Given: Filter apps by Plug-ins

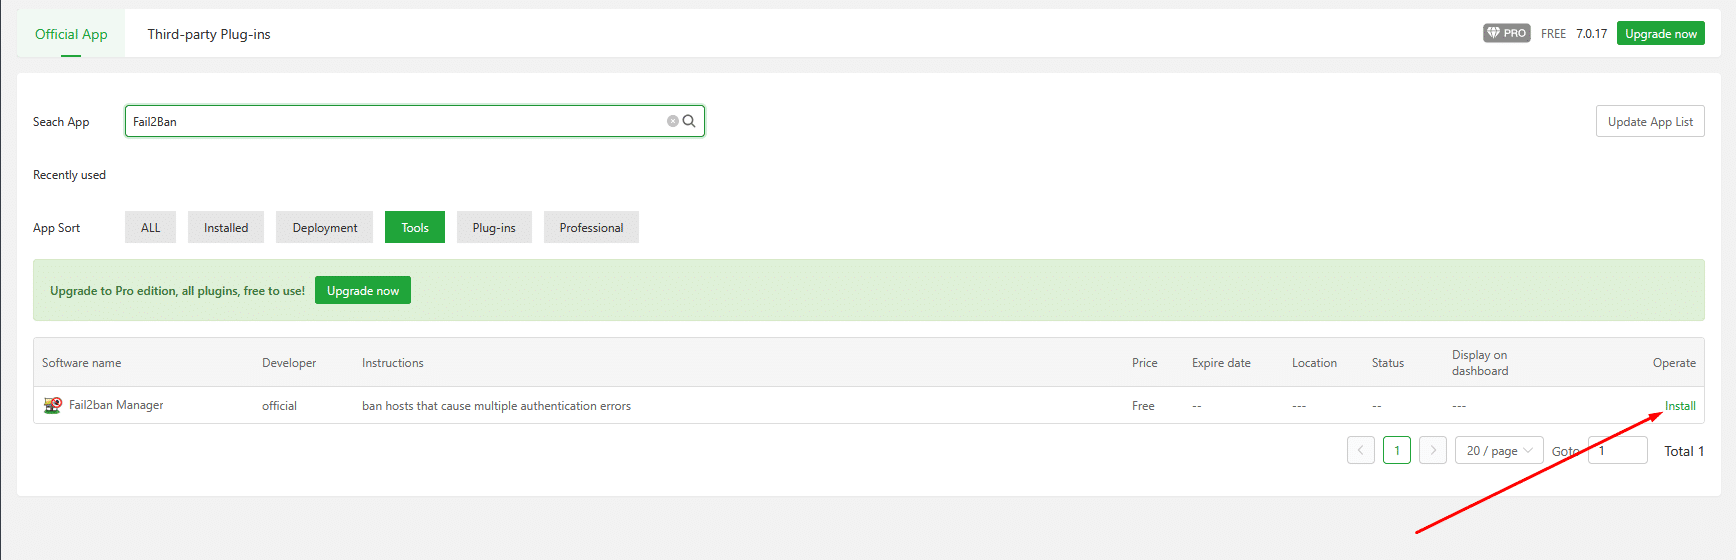Looking at the screenshot, I should (494, 227).
